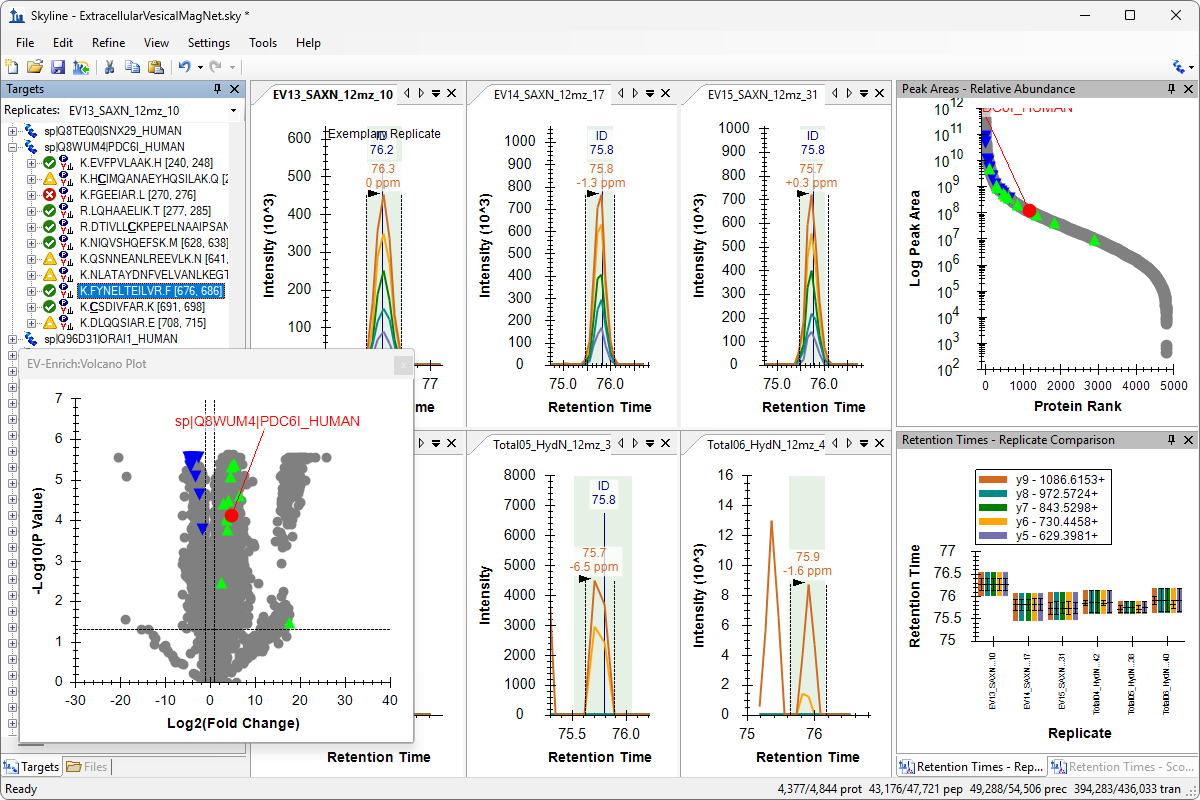Click the Open file folder icon
The height and width of the screenshot is (800, 1200).
(35, 67)
